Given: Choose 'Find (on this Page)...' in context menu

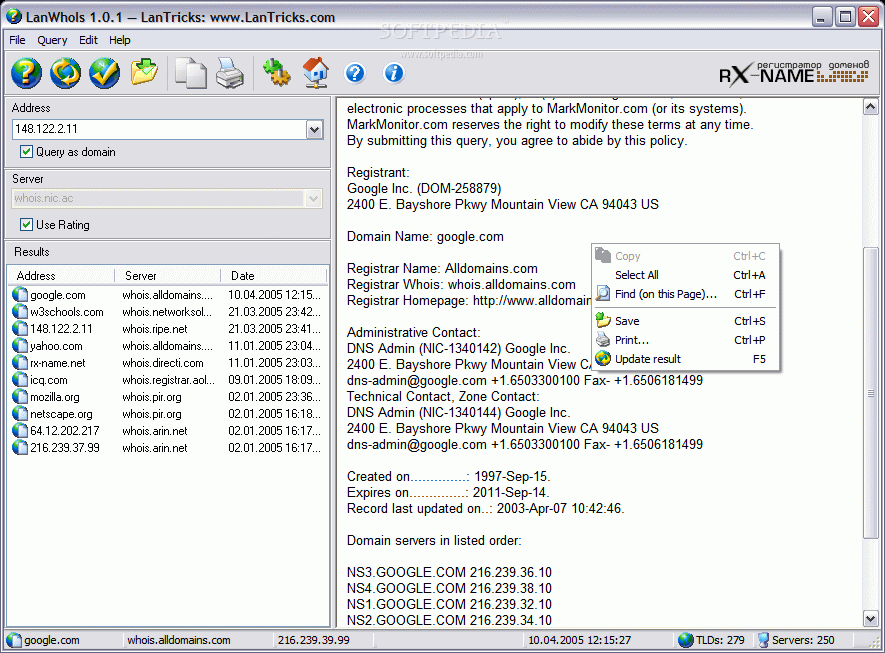Looking at the screenshot, I should point(686,294).
